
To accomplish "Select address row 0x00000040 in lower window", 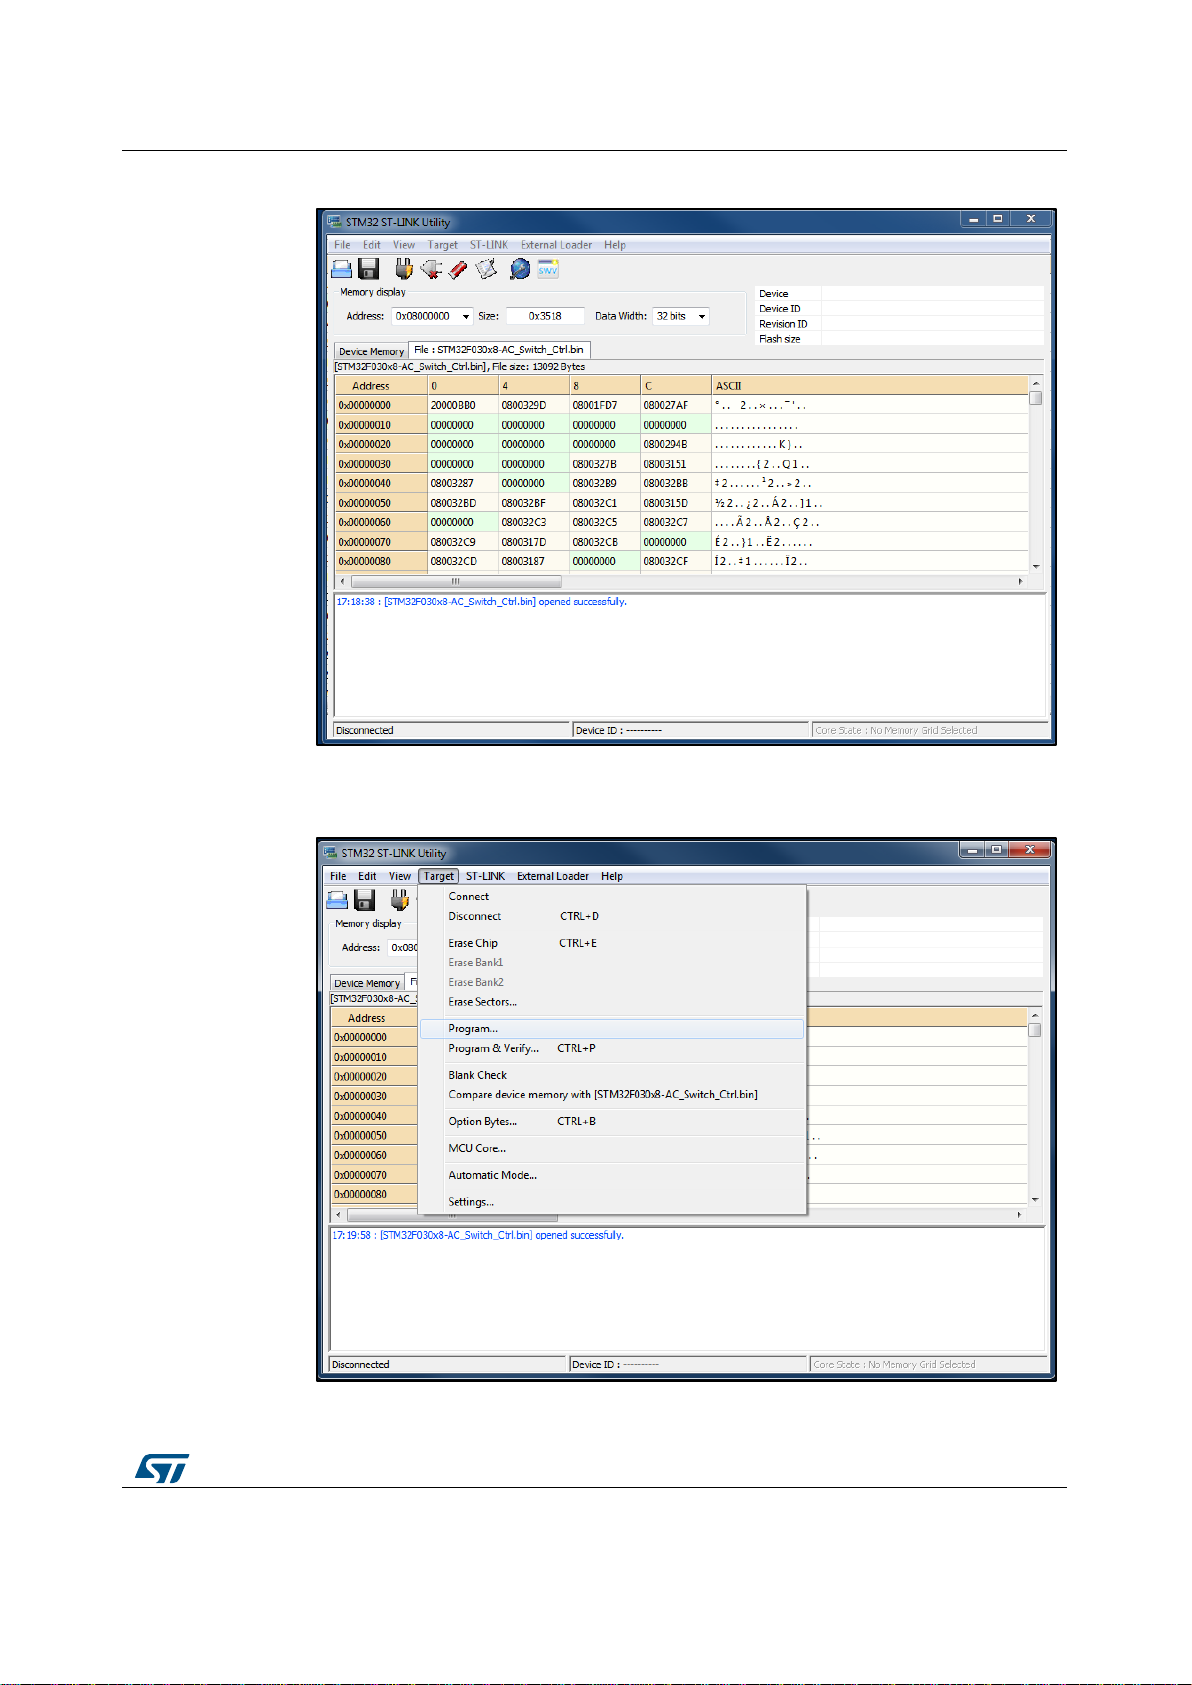I will coord(374,1116).
